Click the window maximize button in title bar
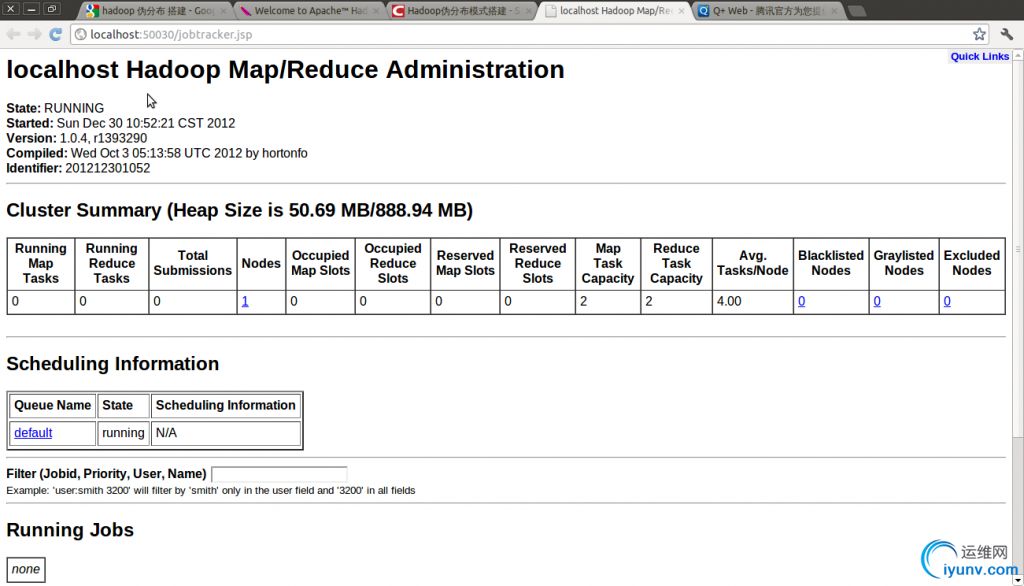This screenshot has width=1024, height=586. point(52,9)
